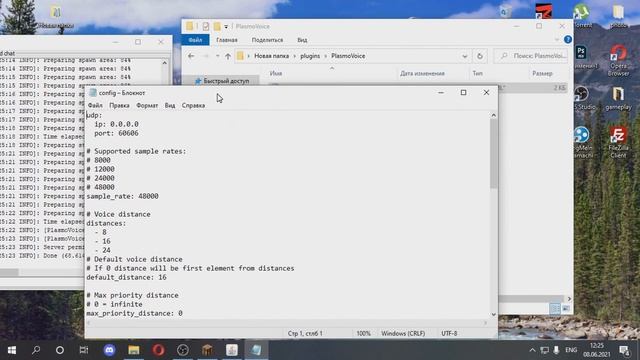
Task: Switch to Notepad taskbar button
Action: pos(256,350)
